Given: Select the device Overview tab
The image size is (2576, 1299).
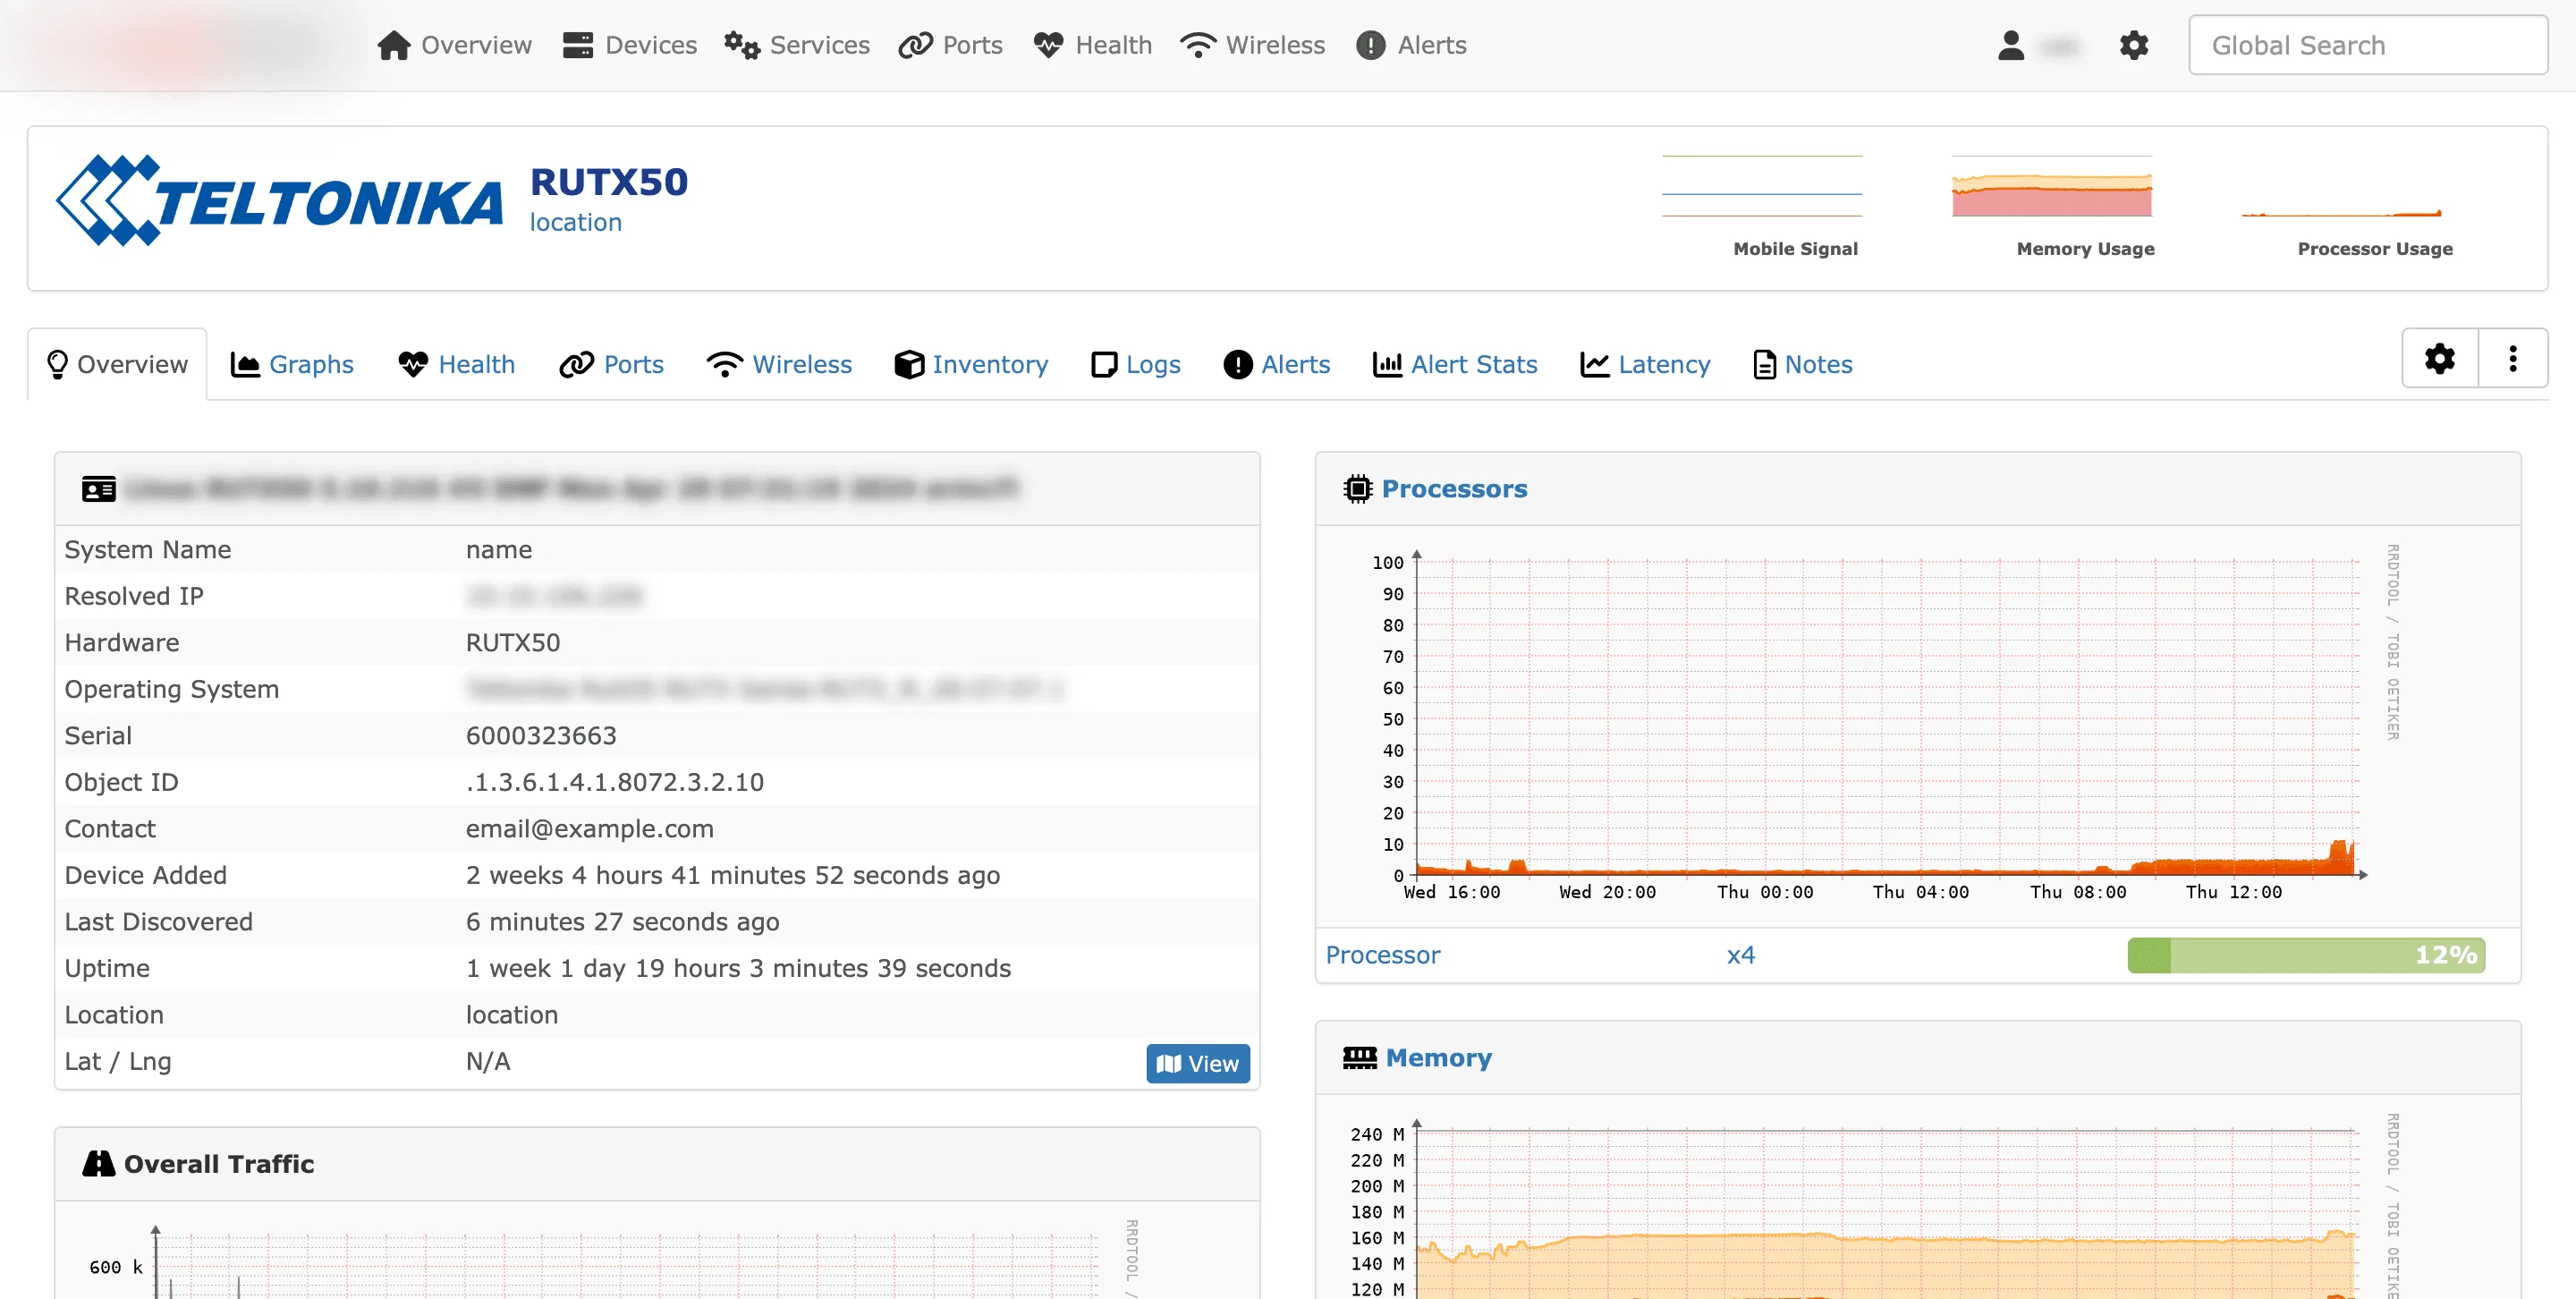Looking at the screenshot, I should click(117, 365).
